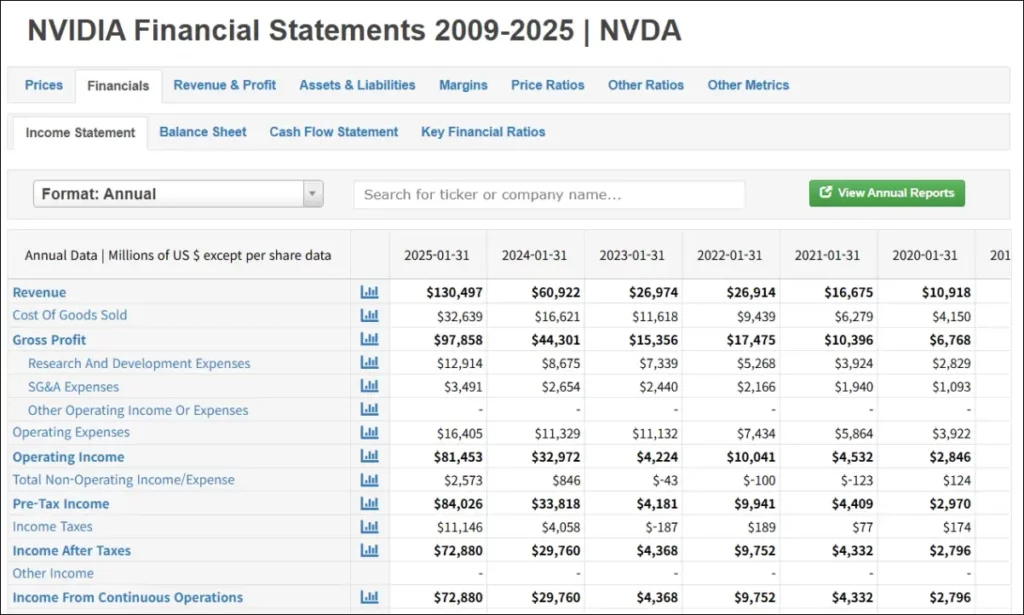
Task: Click the 2021-01-31 column header
Action: coord(827,255)
